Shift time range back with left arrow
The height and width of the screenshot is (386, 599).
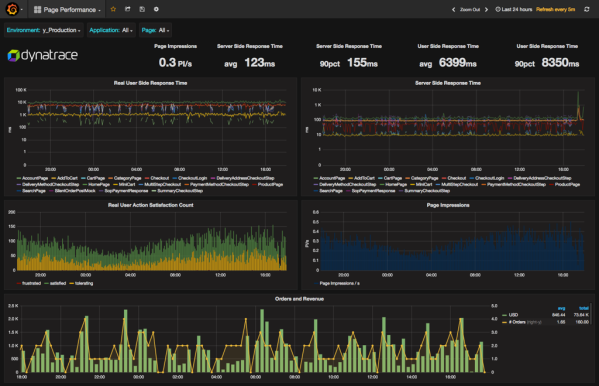point(453,10)
